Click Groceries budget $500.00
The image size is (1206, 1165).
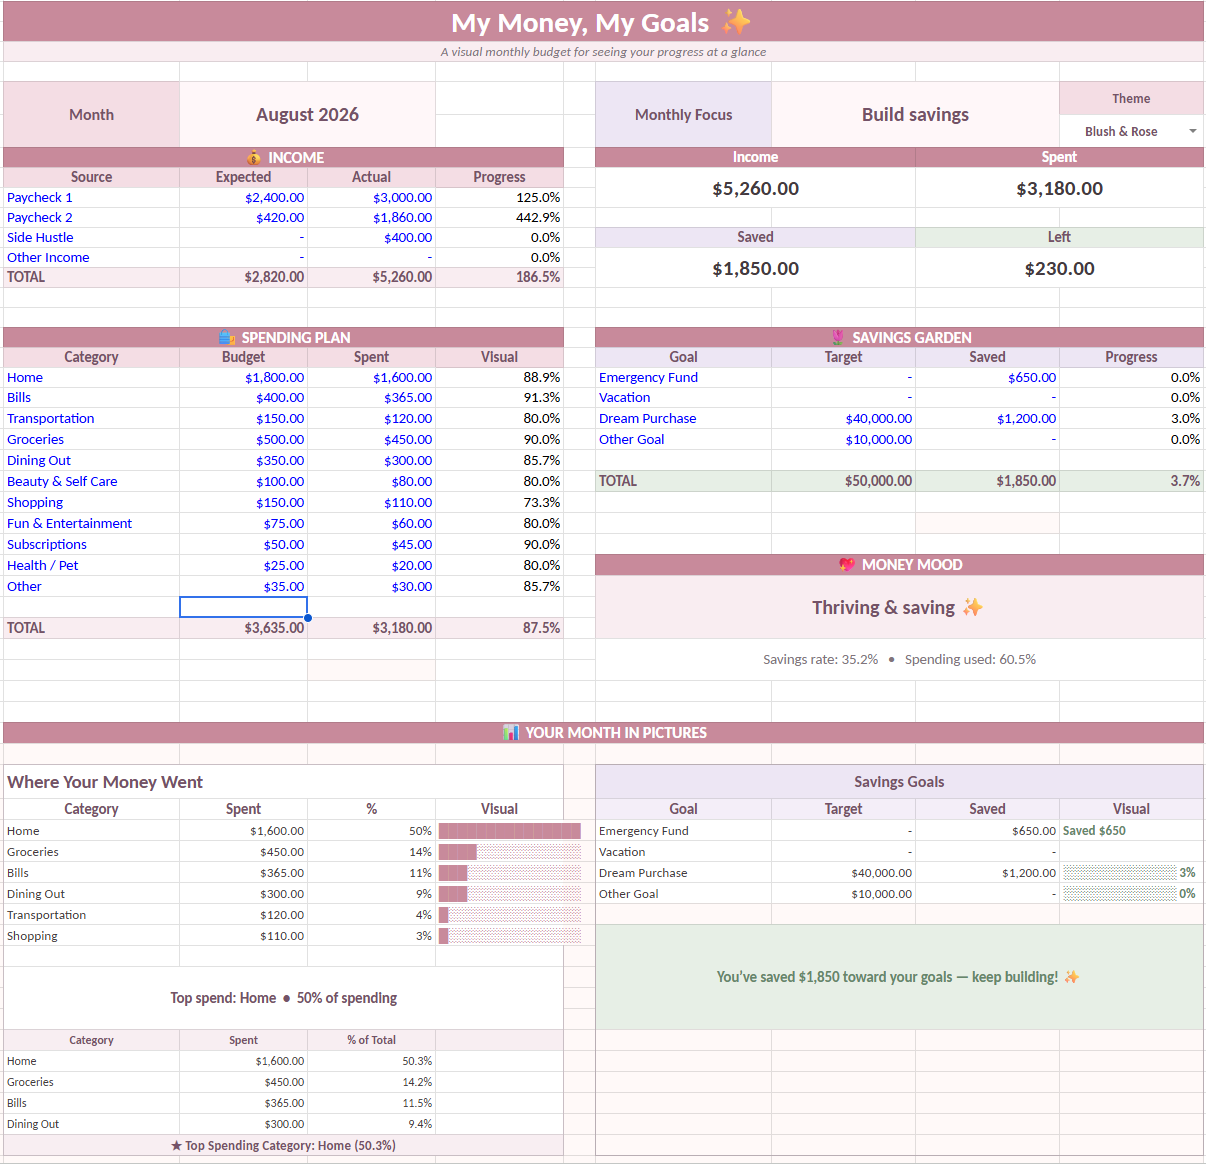[x=243, y=439]
